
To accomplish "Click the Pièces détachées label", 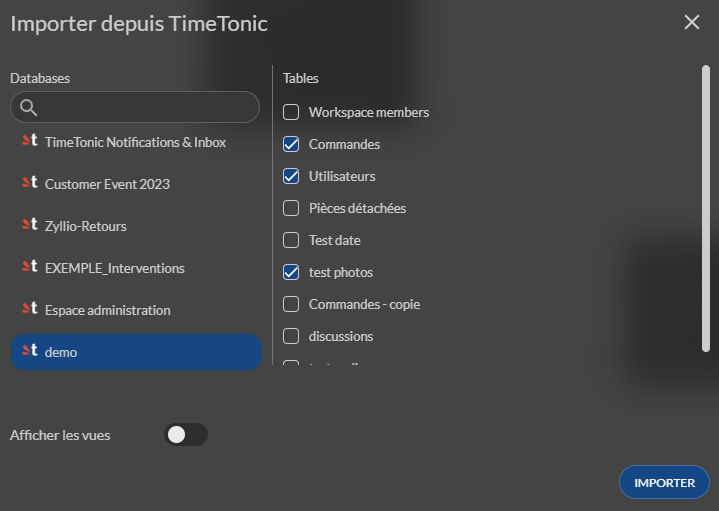I will pyautogui.click(x=357, y=208).
